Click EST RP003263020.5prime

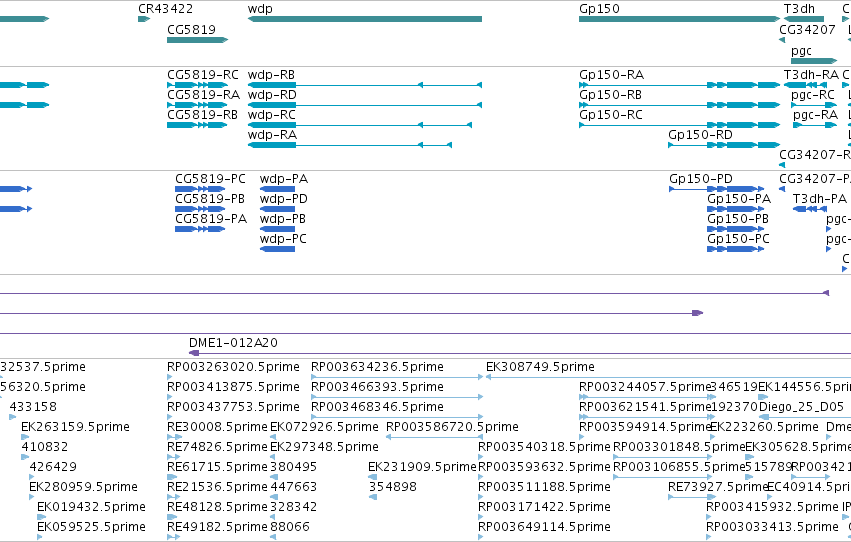[x=233, y=367]
